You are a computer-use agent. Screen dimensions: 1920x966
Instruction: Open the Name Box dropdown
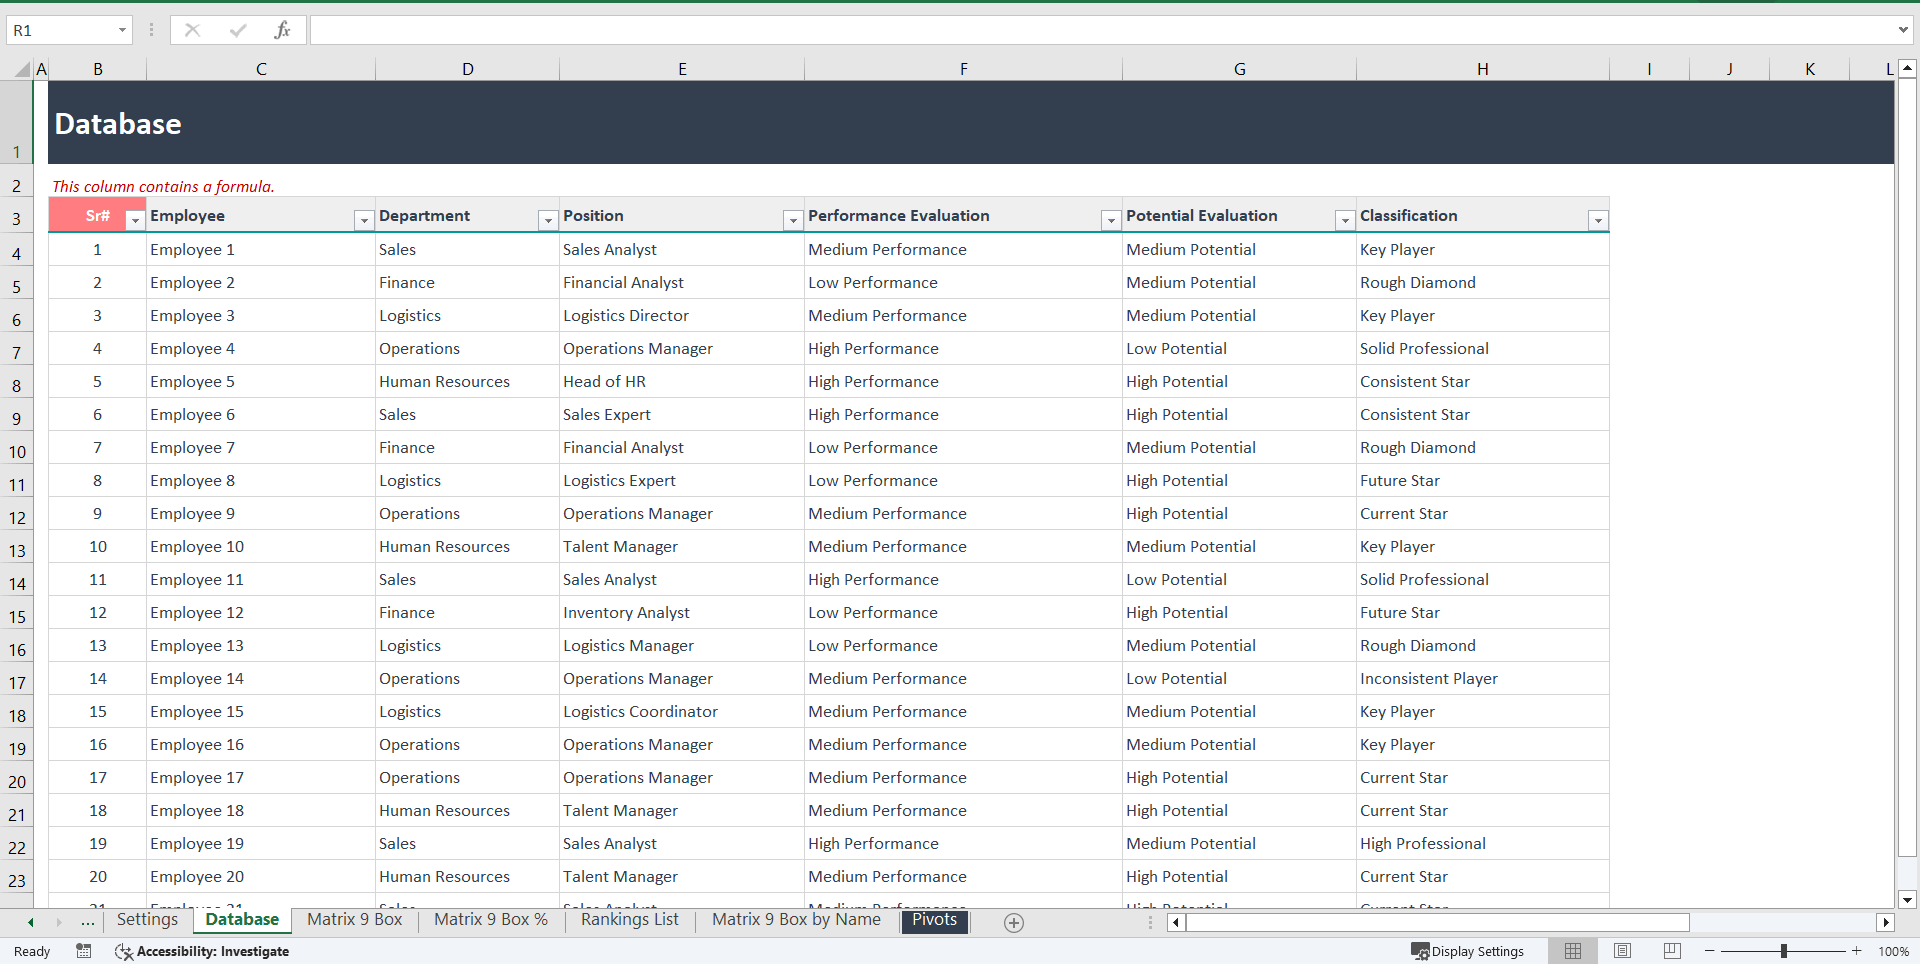pos(122,30)
